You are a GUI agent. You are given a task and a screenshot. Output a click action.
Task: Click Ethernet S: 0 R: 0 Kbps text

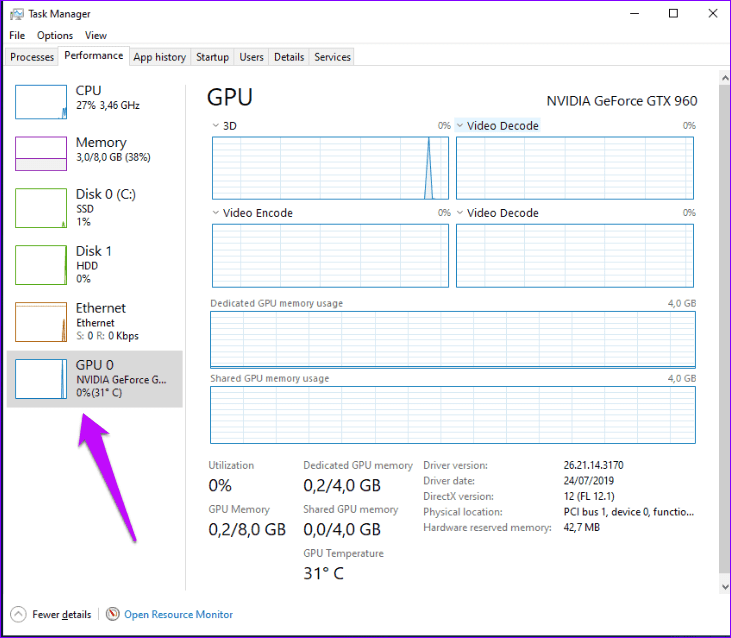107,336
